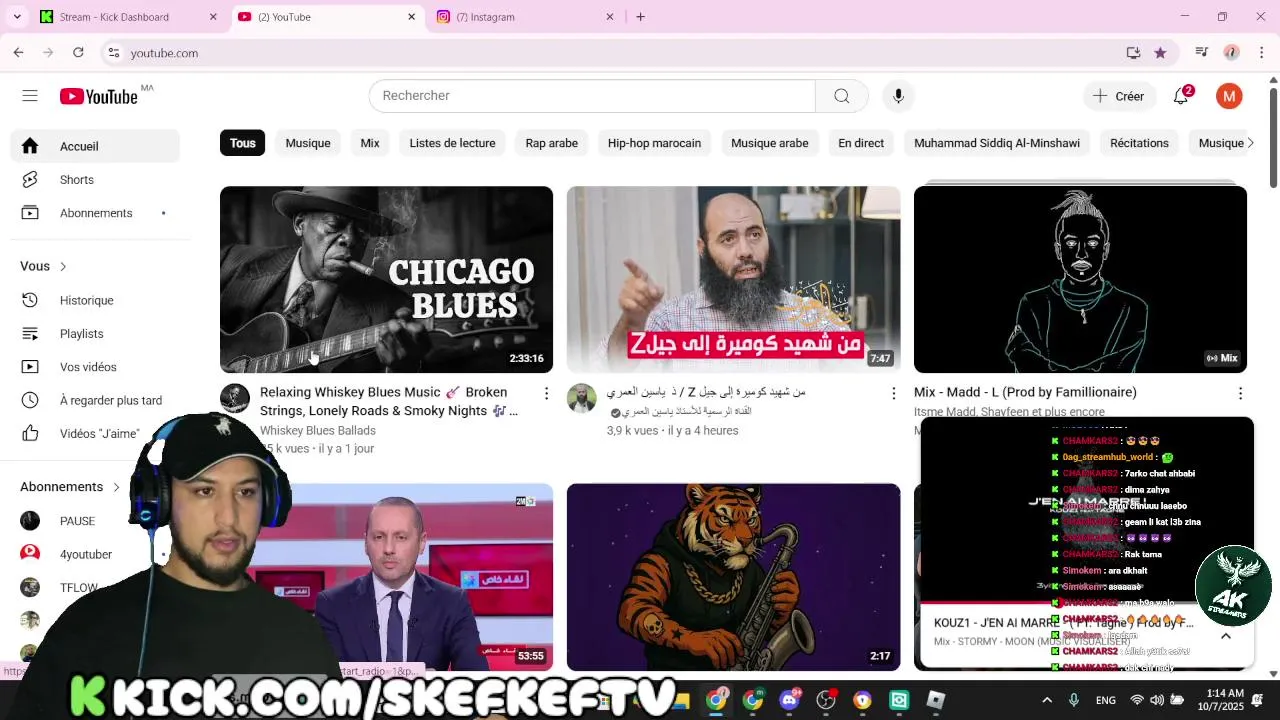The image size is (1280, 720).
Task: Reload the page with refresh icon
Action: [78, 53]
